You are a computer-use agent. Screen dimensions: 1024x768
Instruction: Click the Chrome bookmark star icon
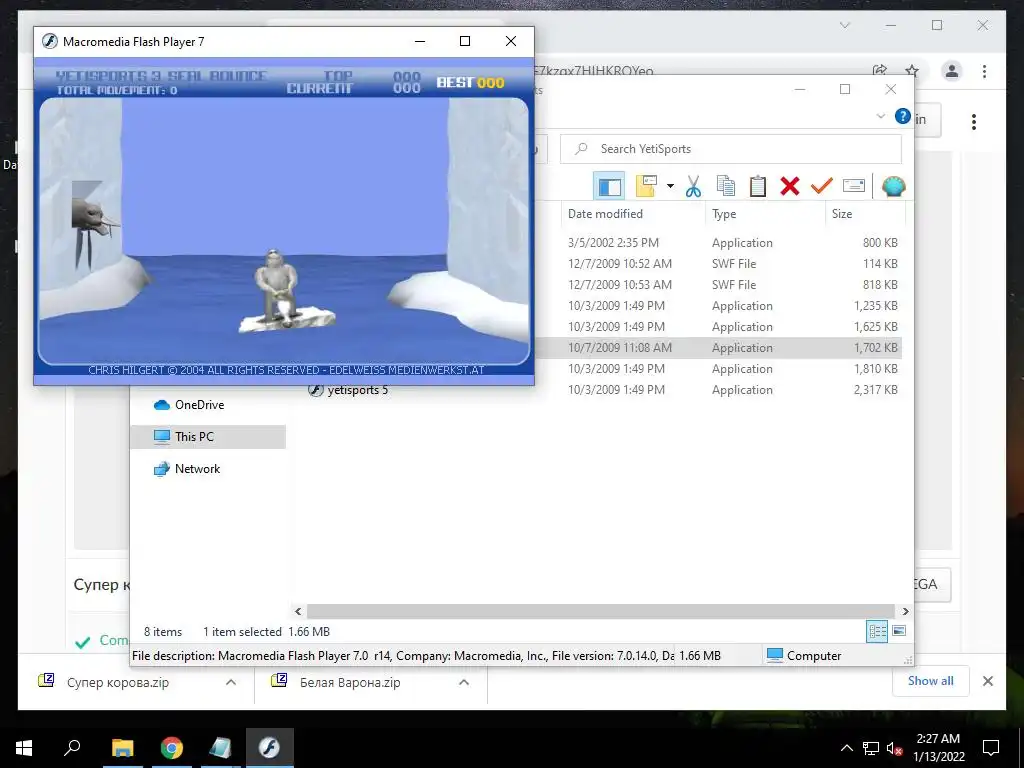pyautogui.click(x=912, y=71)
